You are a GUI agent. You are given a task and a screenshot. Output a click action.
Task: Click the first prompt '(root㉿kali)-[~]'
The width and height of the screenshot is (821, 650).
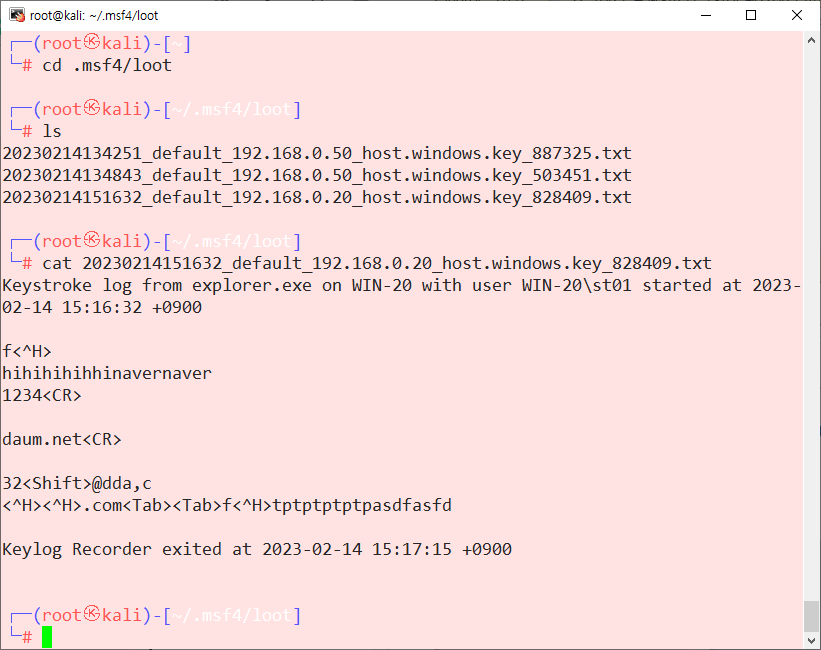pos(112,43)
